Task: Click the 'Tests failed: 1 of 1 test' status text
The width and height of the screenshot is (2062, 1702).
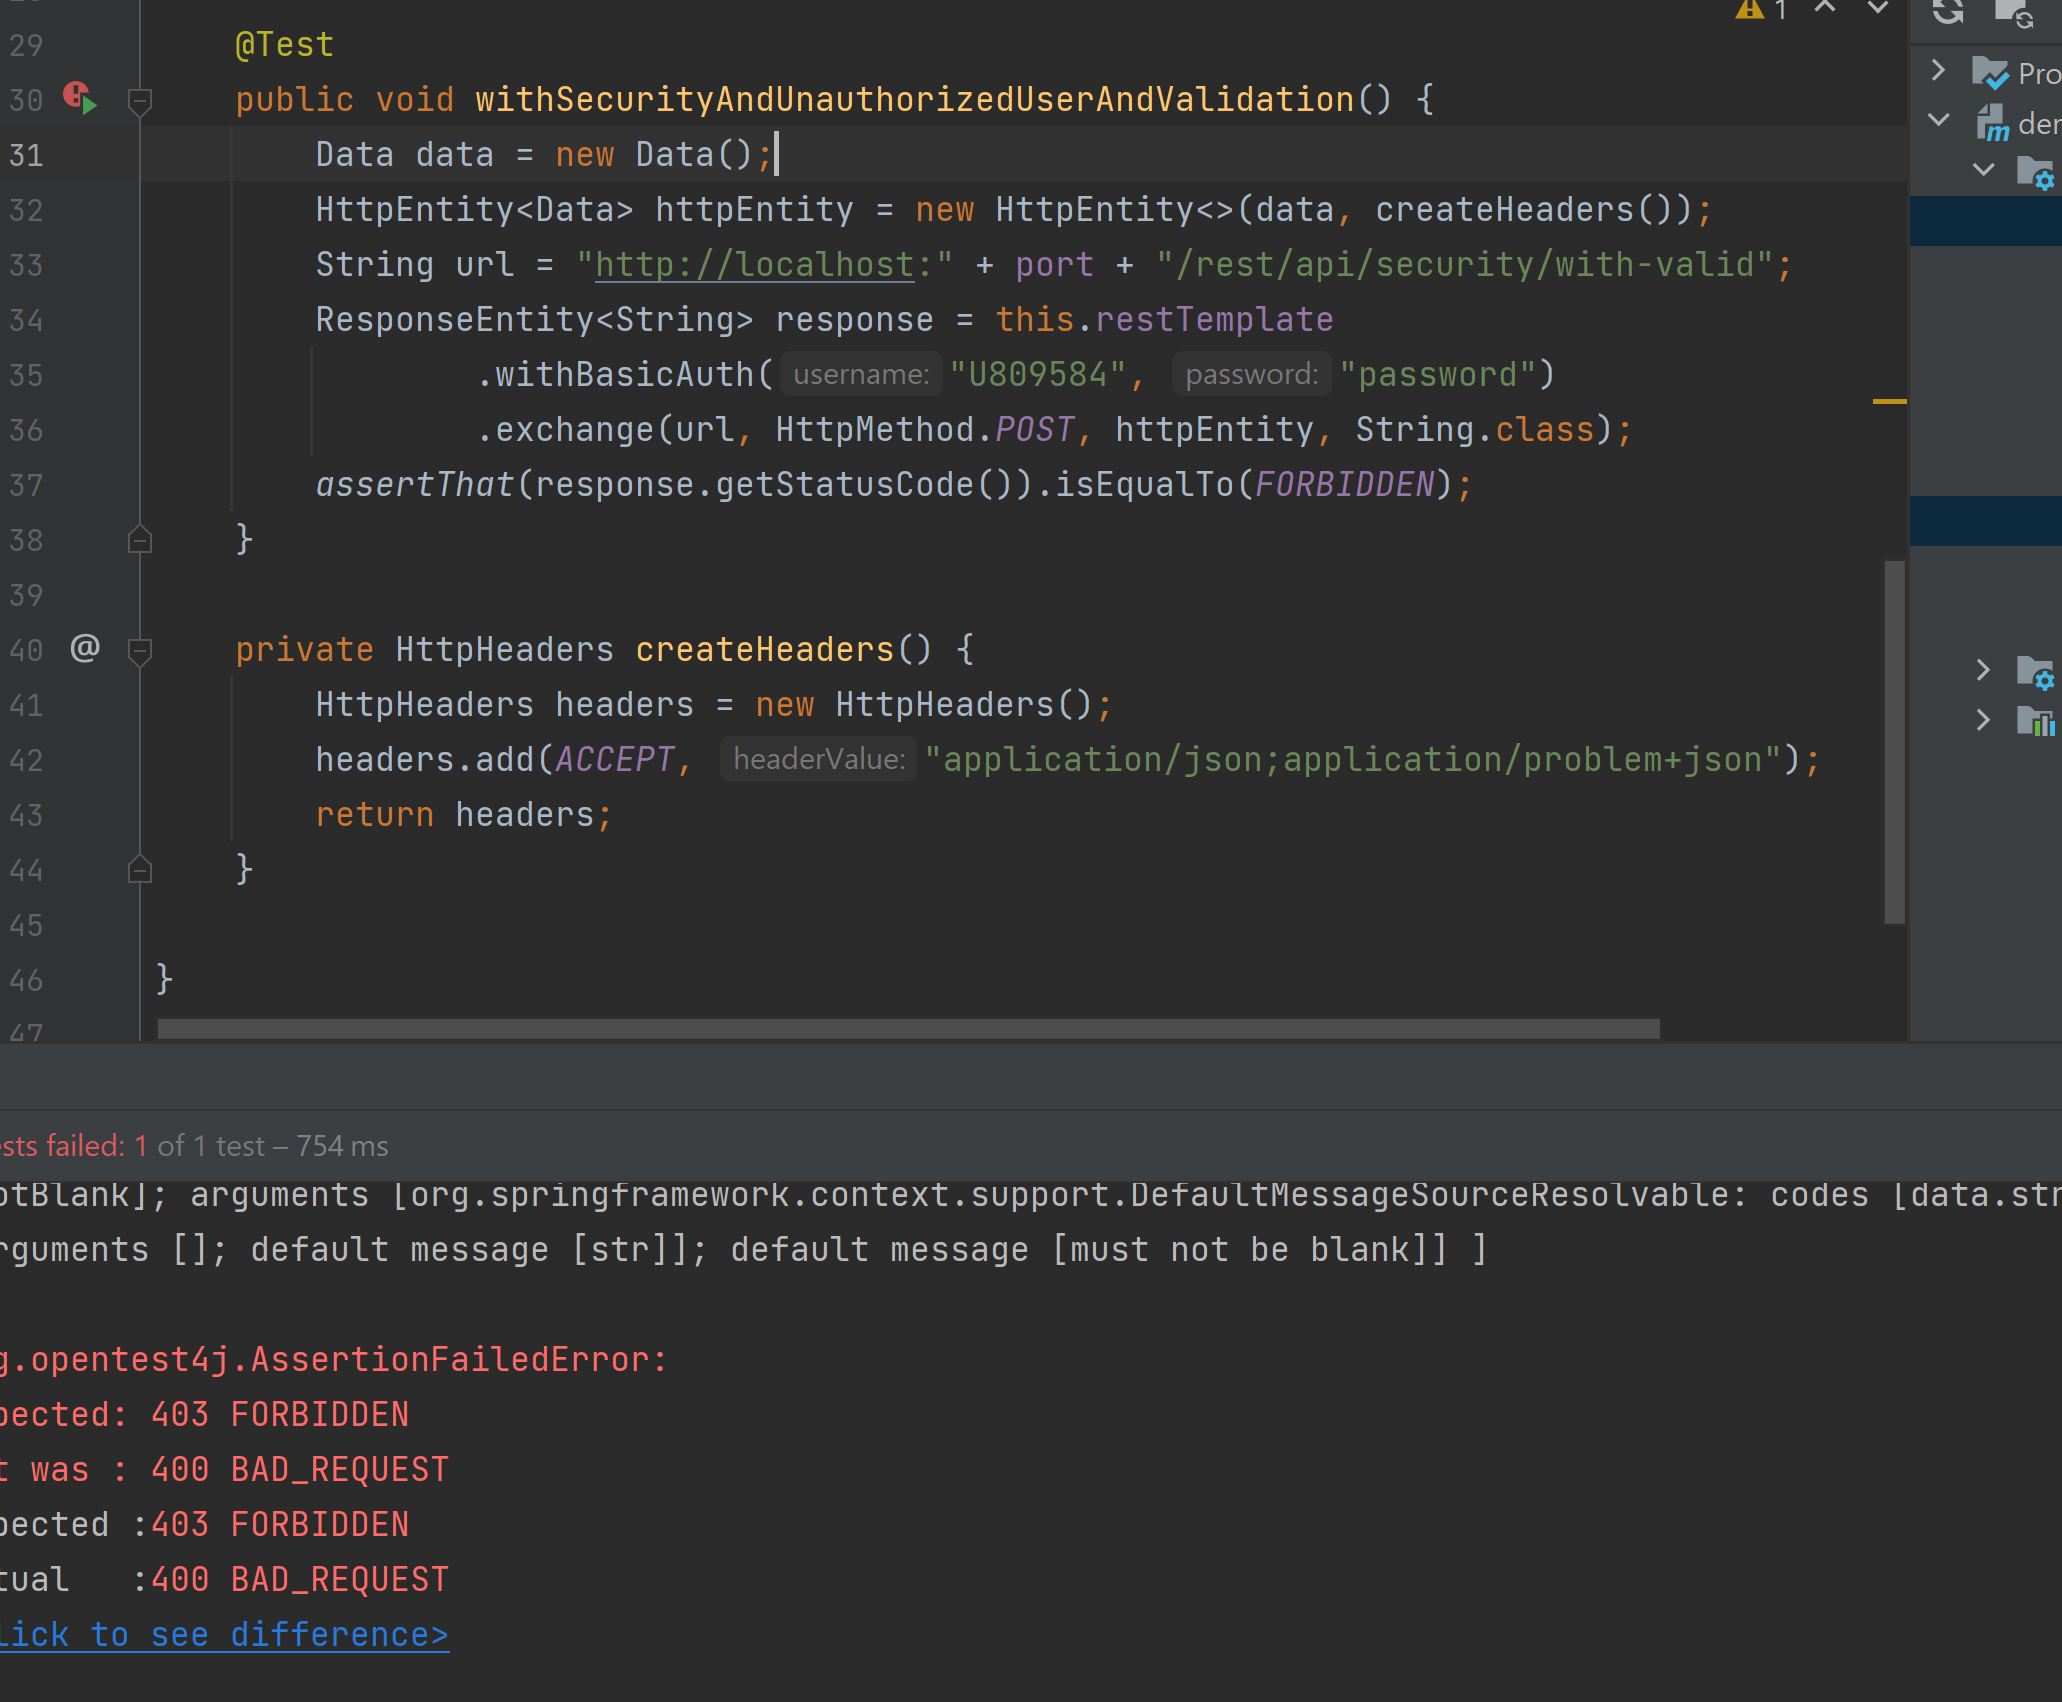Action: [x=194, y=1146]
